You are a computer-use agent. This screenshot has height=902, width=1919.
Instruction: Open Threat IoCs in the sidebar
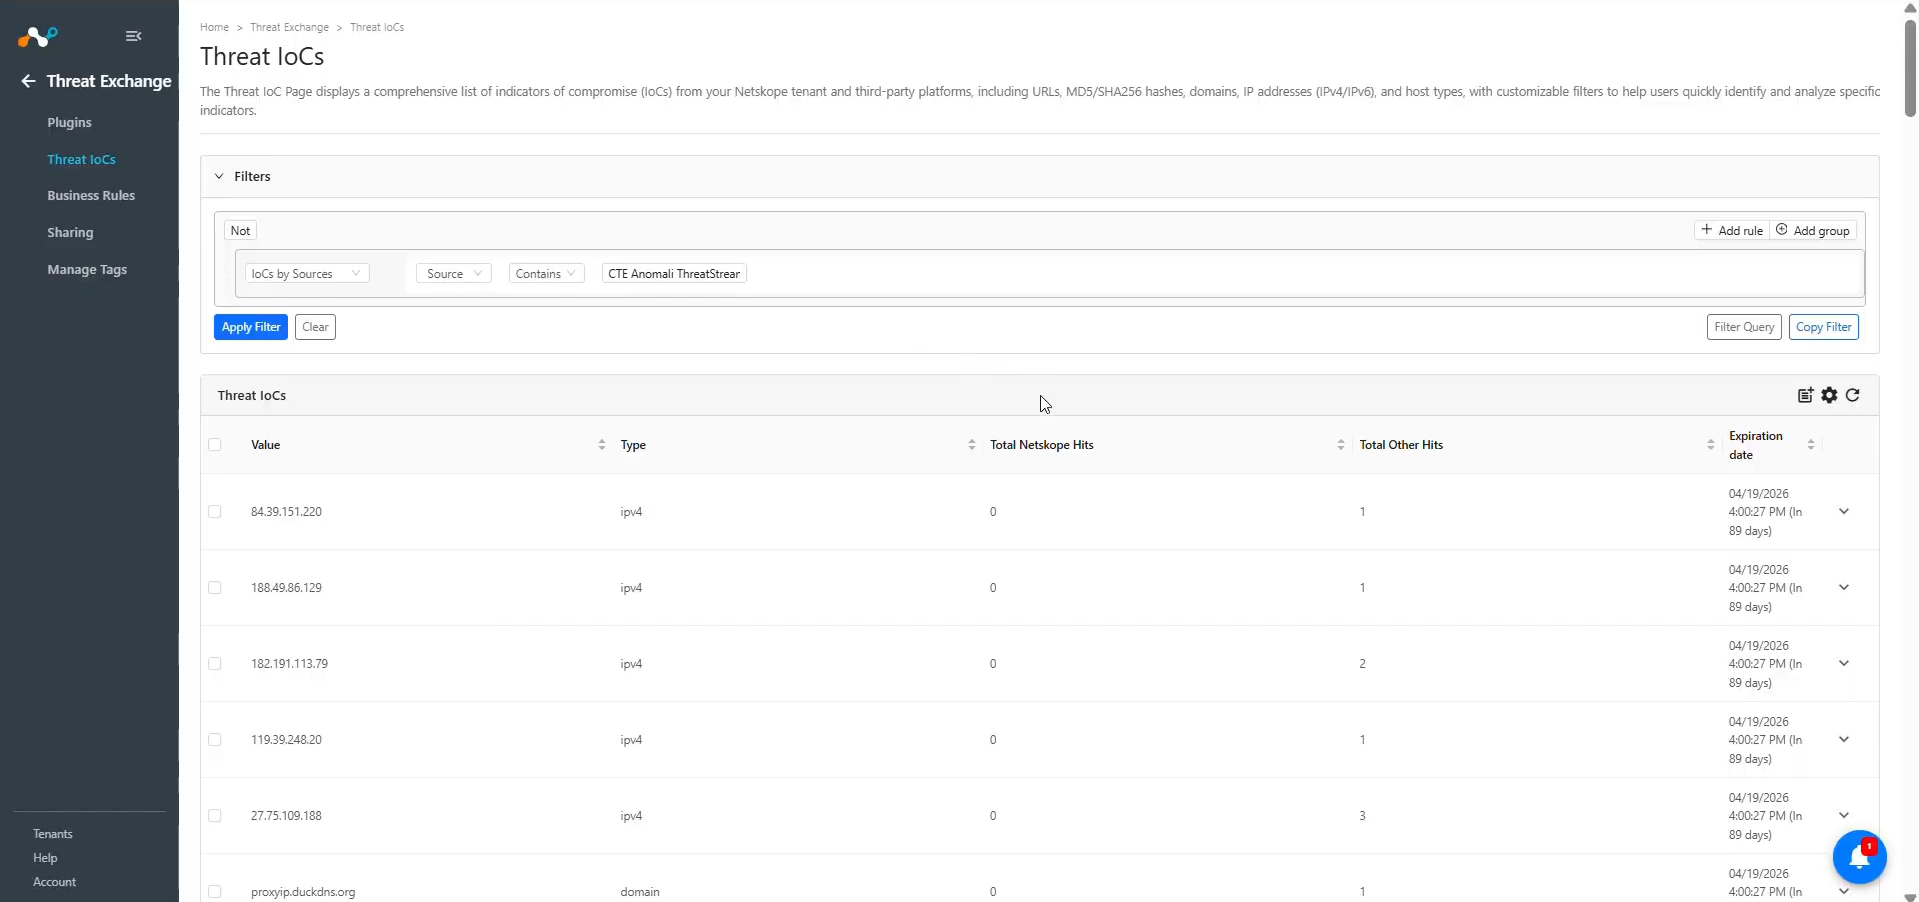pos(81,160)
